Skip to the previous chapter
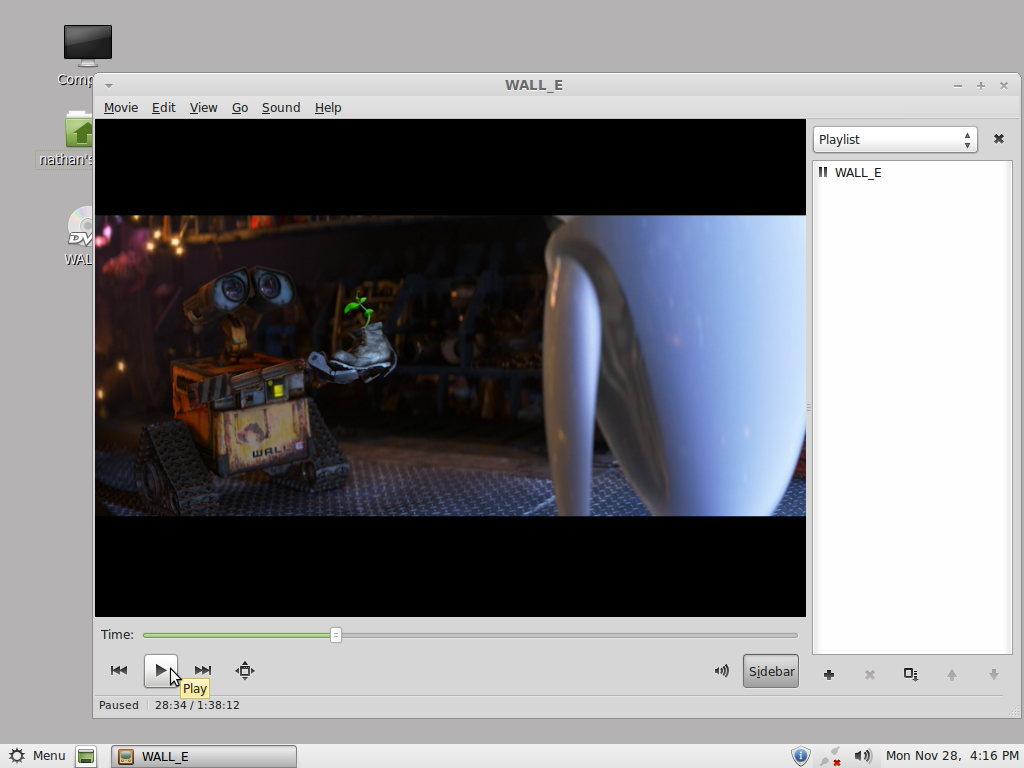This screenshot has width=1024, height=768. click(119, 671)
